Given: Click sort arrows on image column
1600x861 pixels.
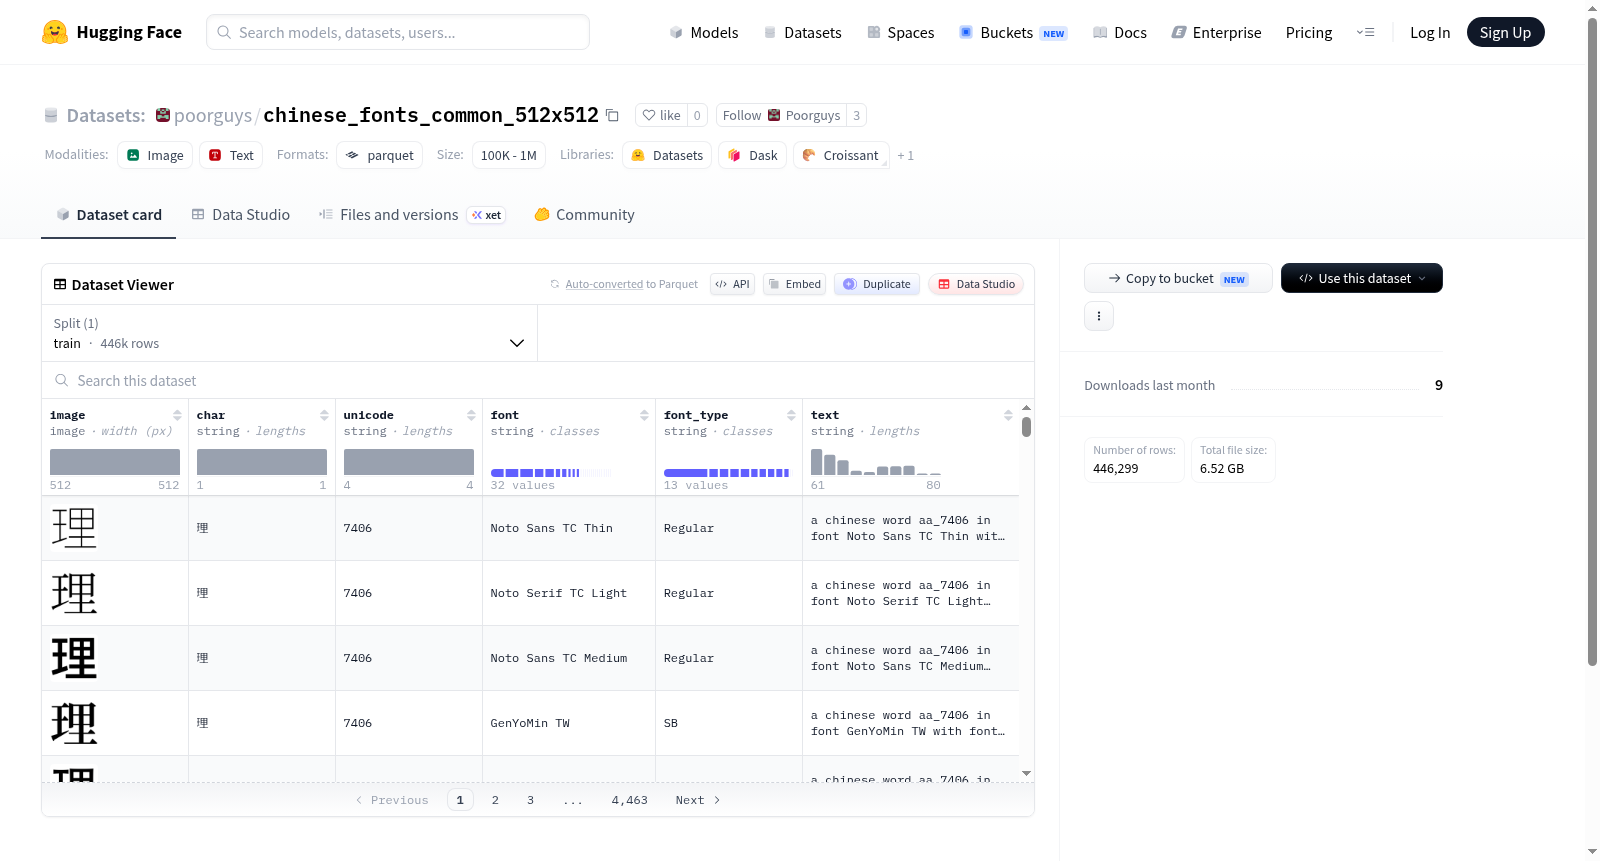Looking at the screenshot, I should (x=177, y=415).
